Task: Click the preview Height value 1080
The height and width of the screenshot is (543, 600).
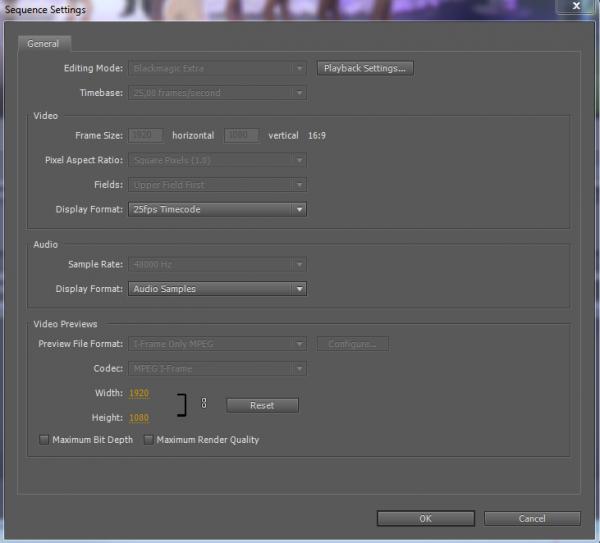Action: coord(138,417)
